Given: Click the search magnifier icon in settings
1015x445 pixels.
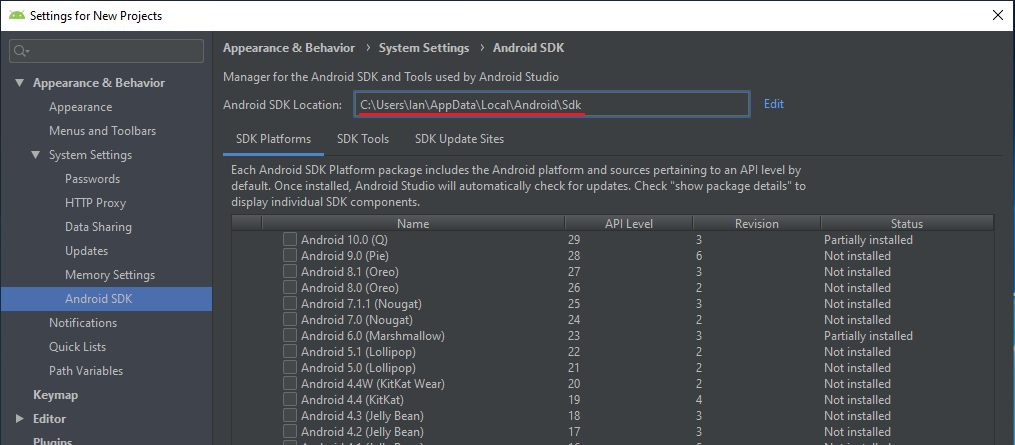Looking at the screenshot, I should (x=21, y=51).
